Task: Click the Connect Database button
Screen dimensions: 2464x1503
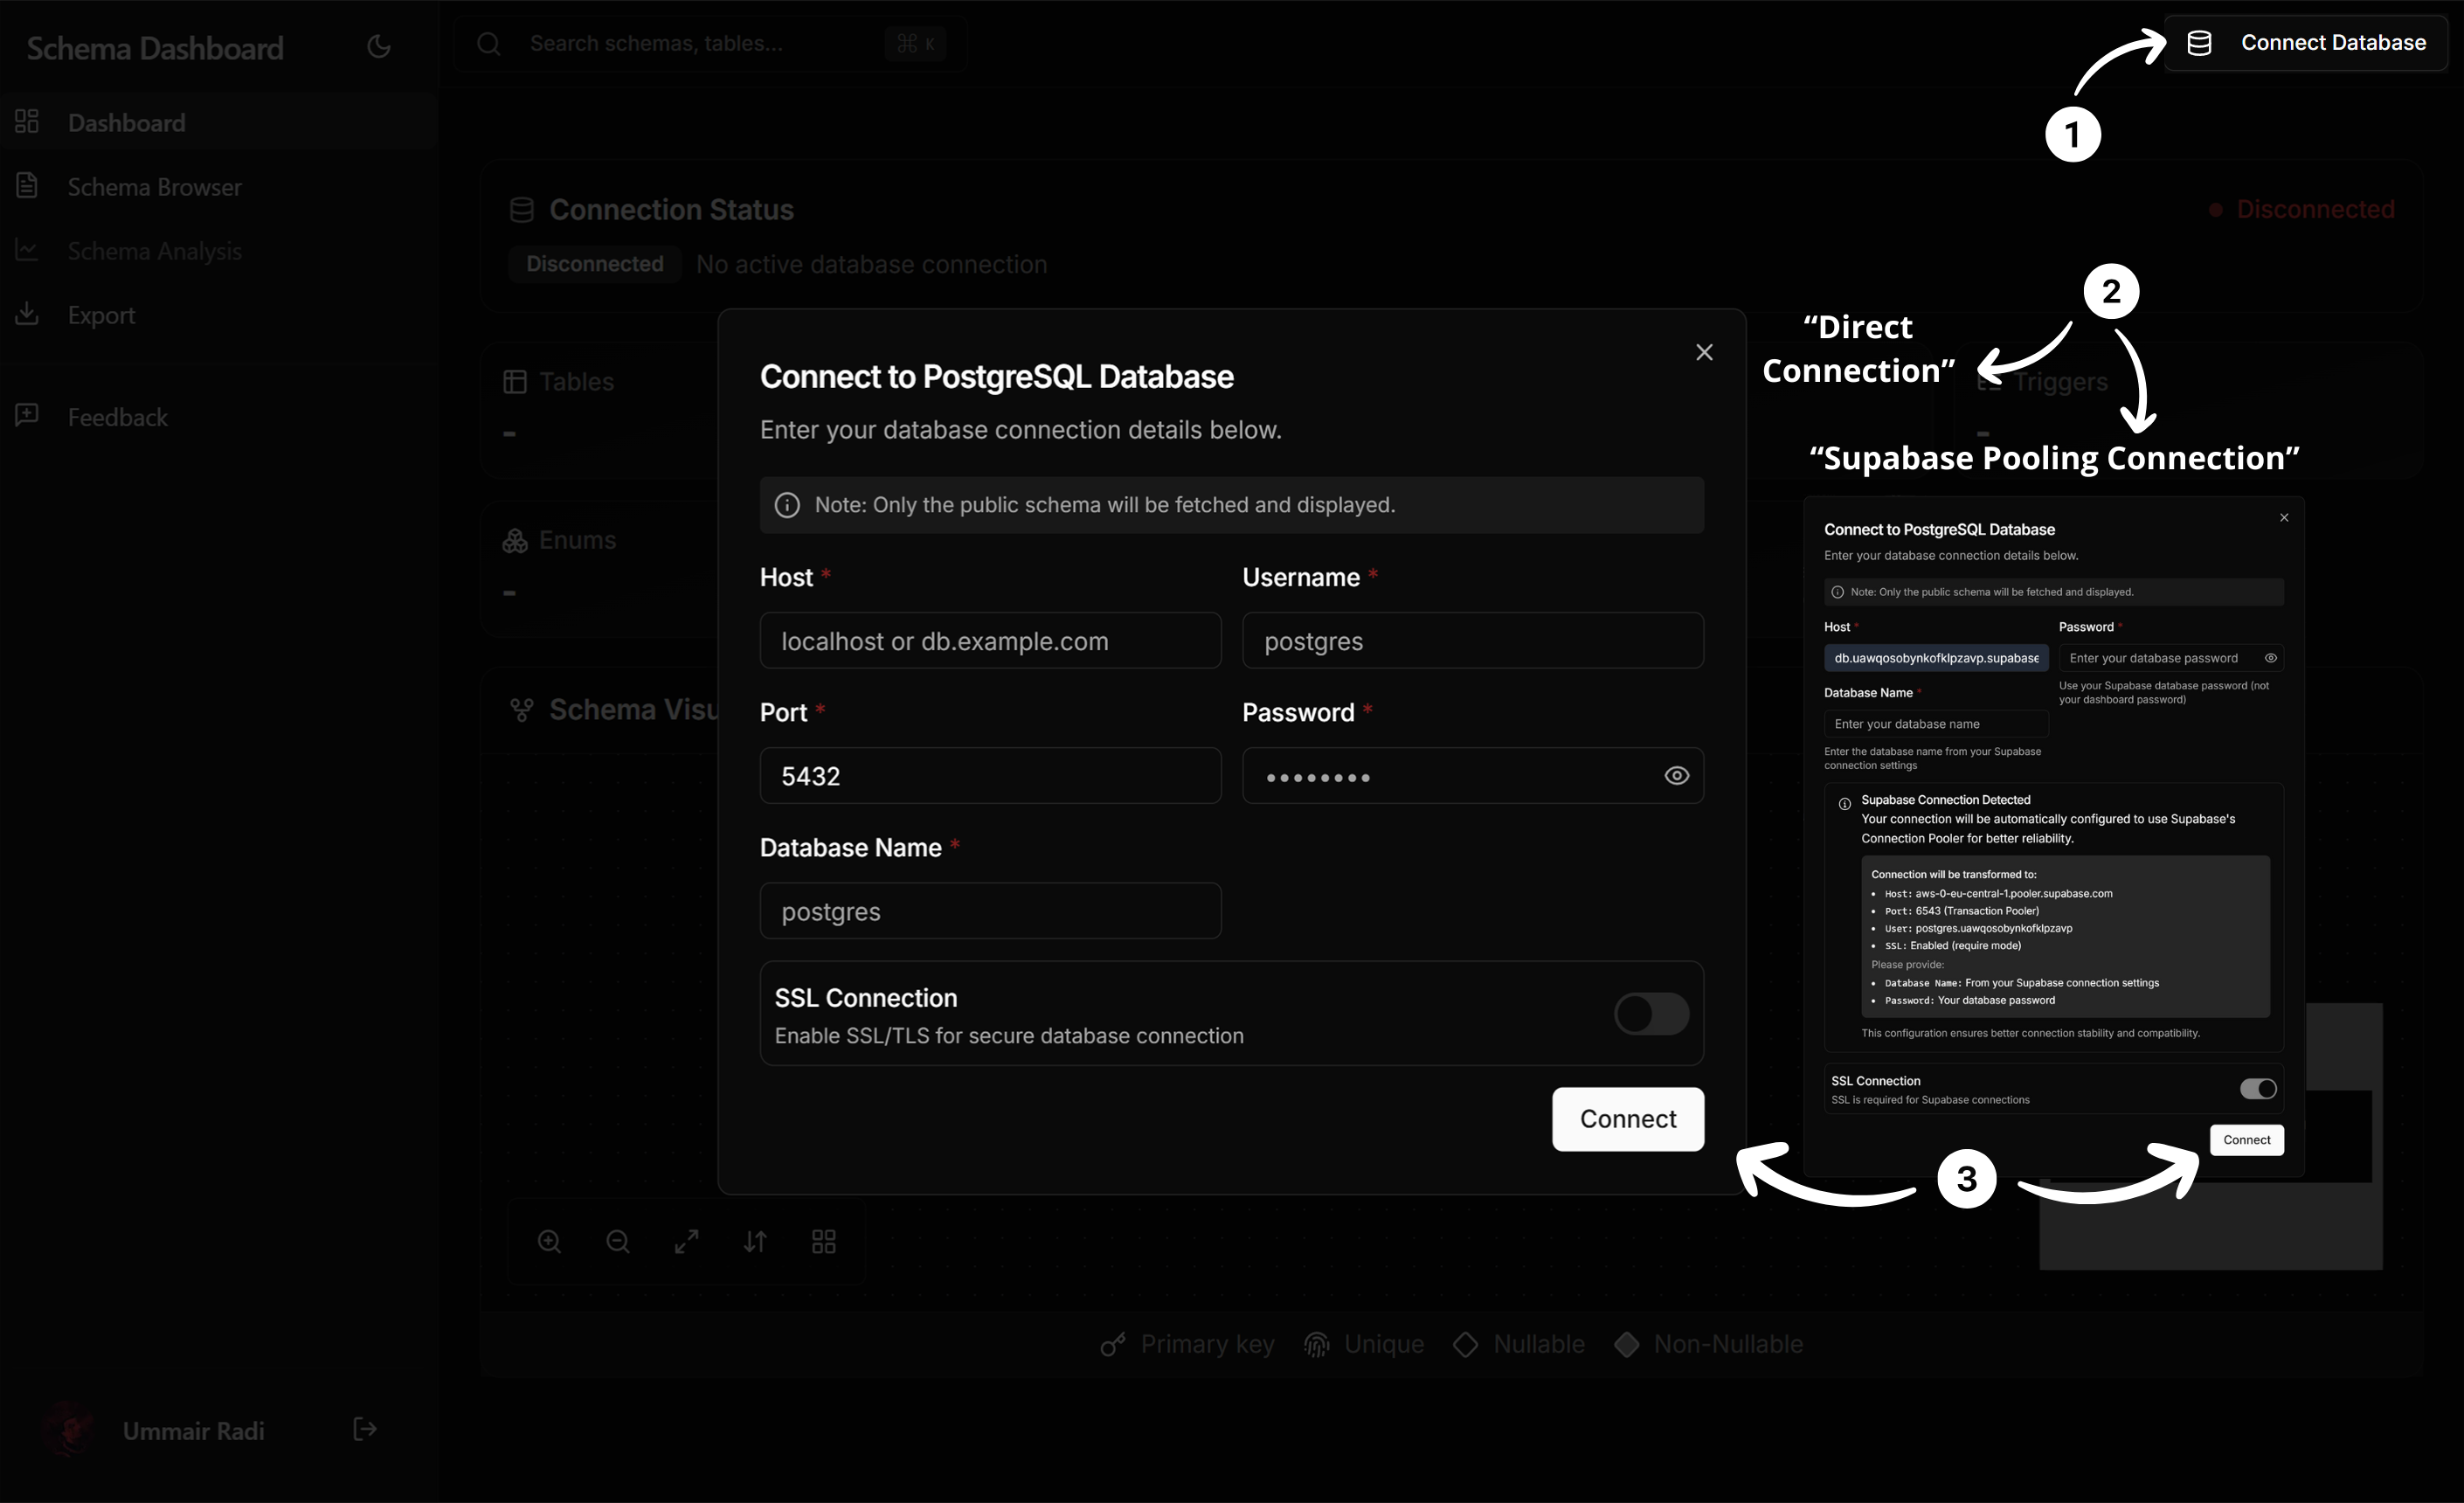Action: pyautogui.click(x=2305, y=43)
